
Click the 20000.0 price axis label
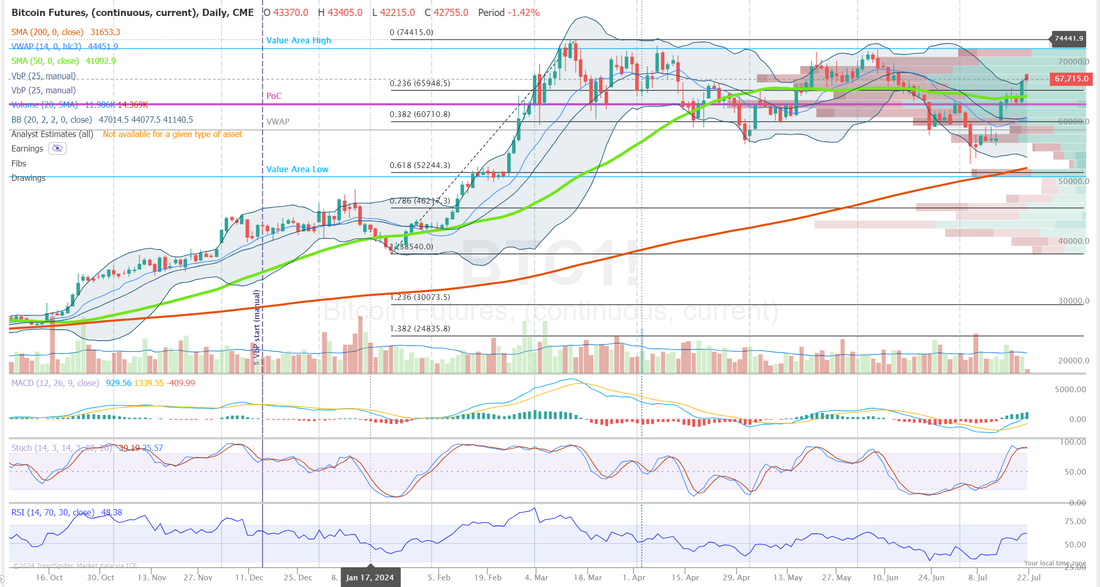pyautogui.click(x=1074, y=361)
